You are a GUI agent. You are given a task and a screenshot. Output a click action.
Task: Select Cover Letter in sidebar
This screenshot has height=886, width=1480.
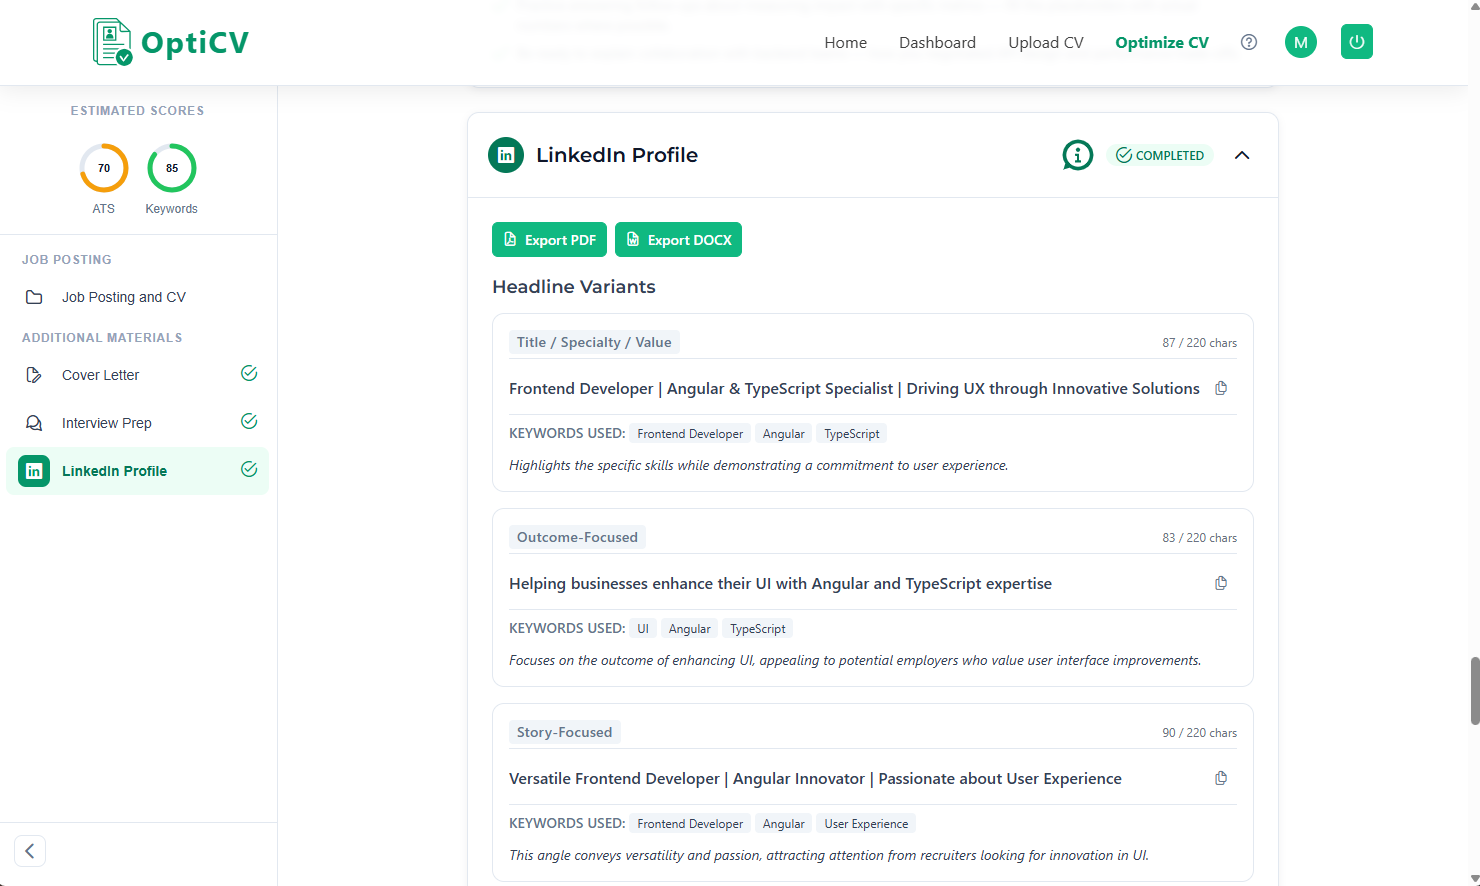(x=138, y=375)
